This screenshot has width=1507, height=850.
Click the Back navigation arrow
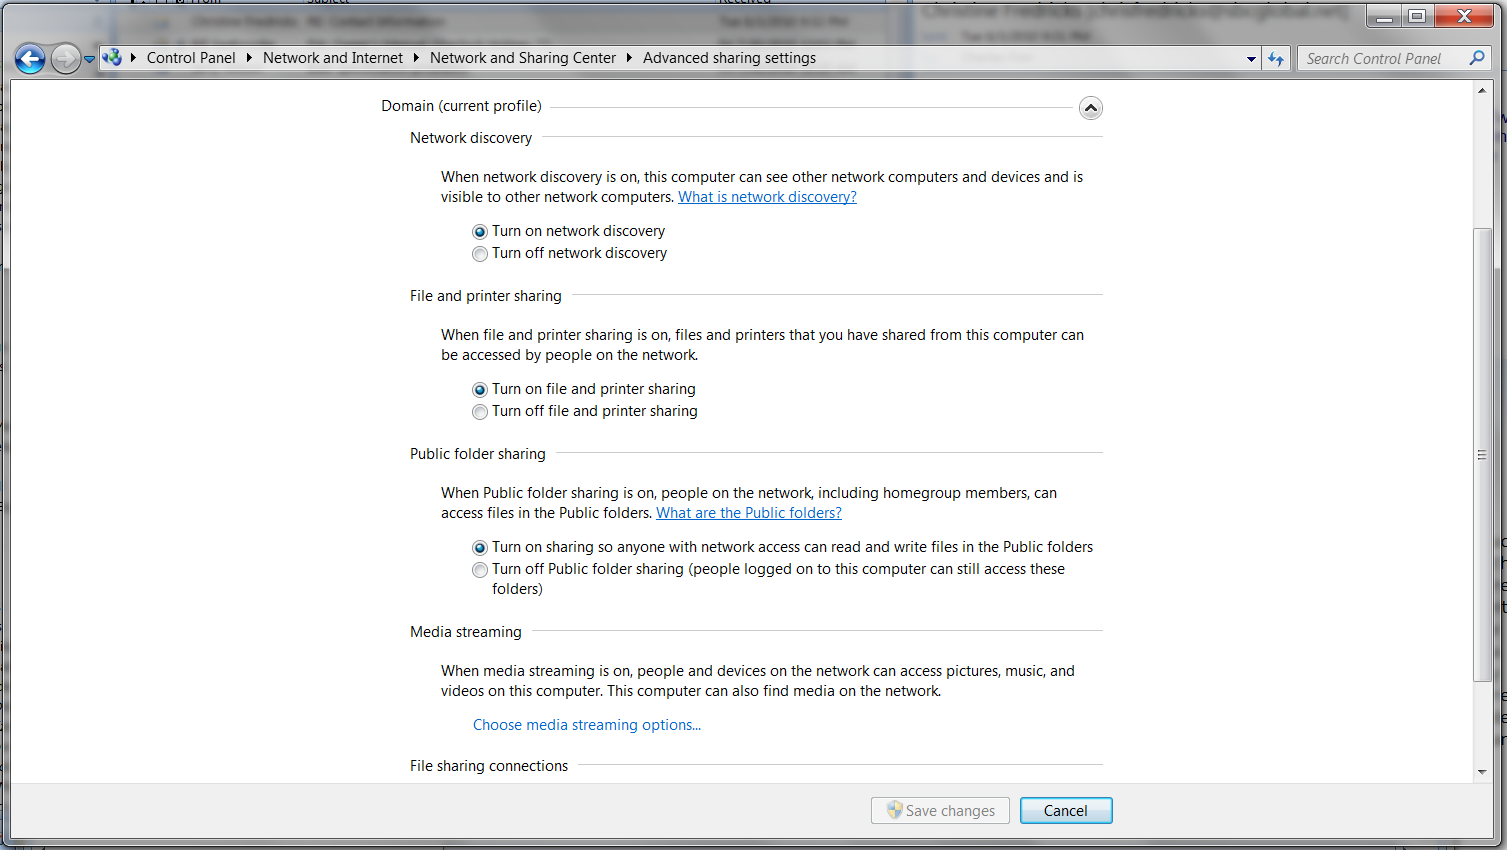click(30, 59)
